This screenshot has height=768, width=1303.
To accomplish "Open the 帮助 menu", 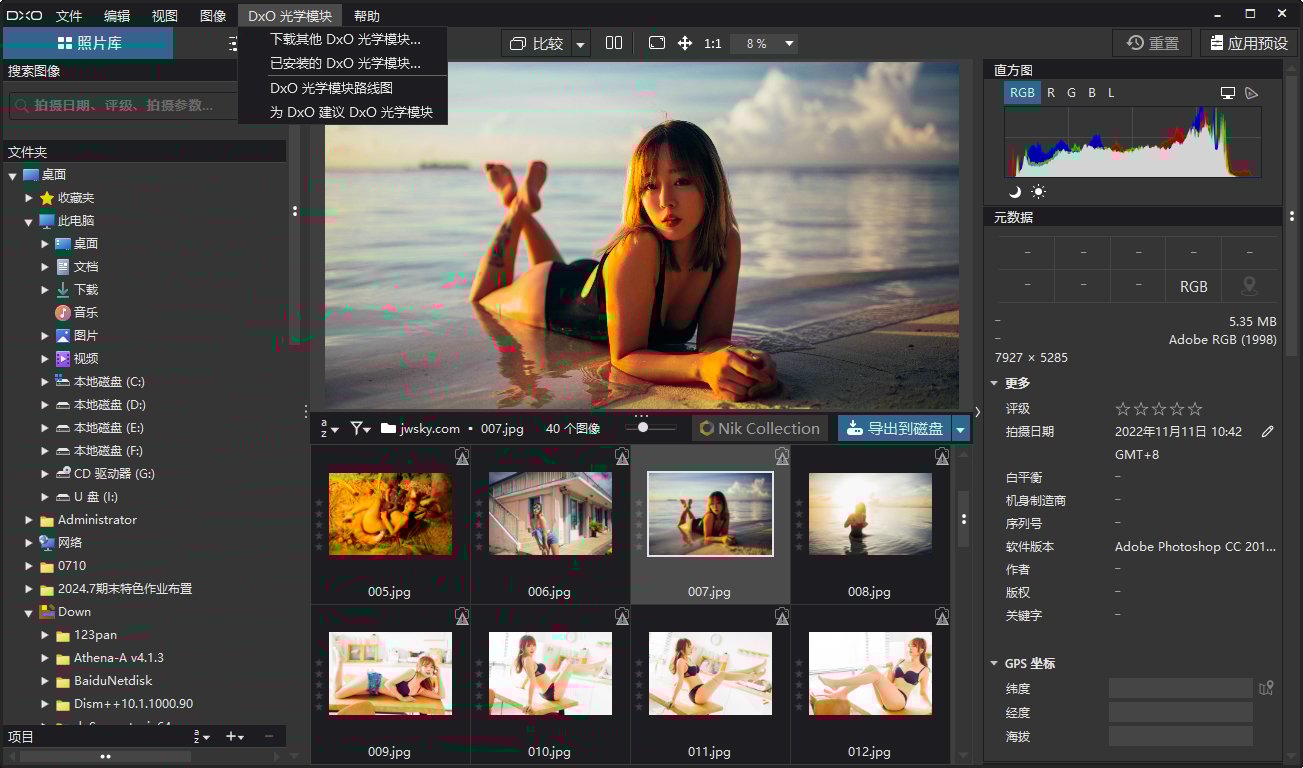I will tap(367, 15).
